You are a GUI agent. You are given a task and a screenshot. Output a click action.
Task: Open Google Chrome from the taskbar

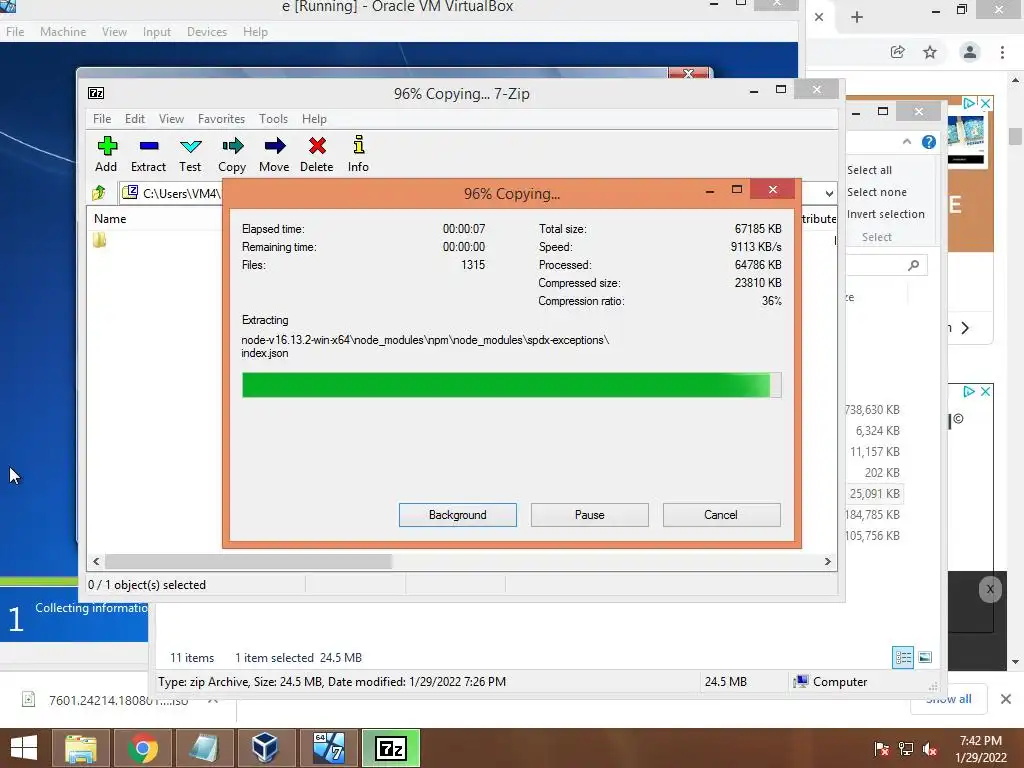coord(142,748)
